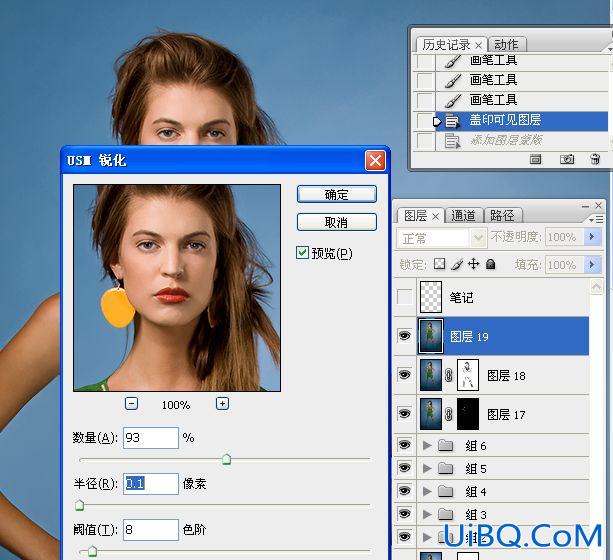Expand the 组 3 group triangle
613x560 pixels.
[427, 514]
